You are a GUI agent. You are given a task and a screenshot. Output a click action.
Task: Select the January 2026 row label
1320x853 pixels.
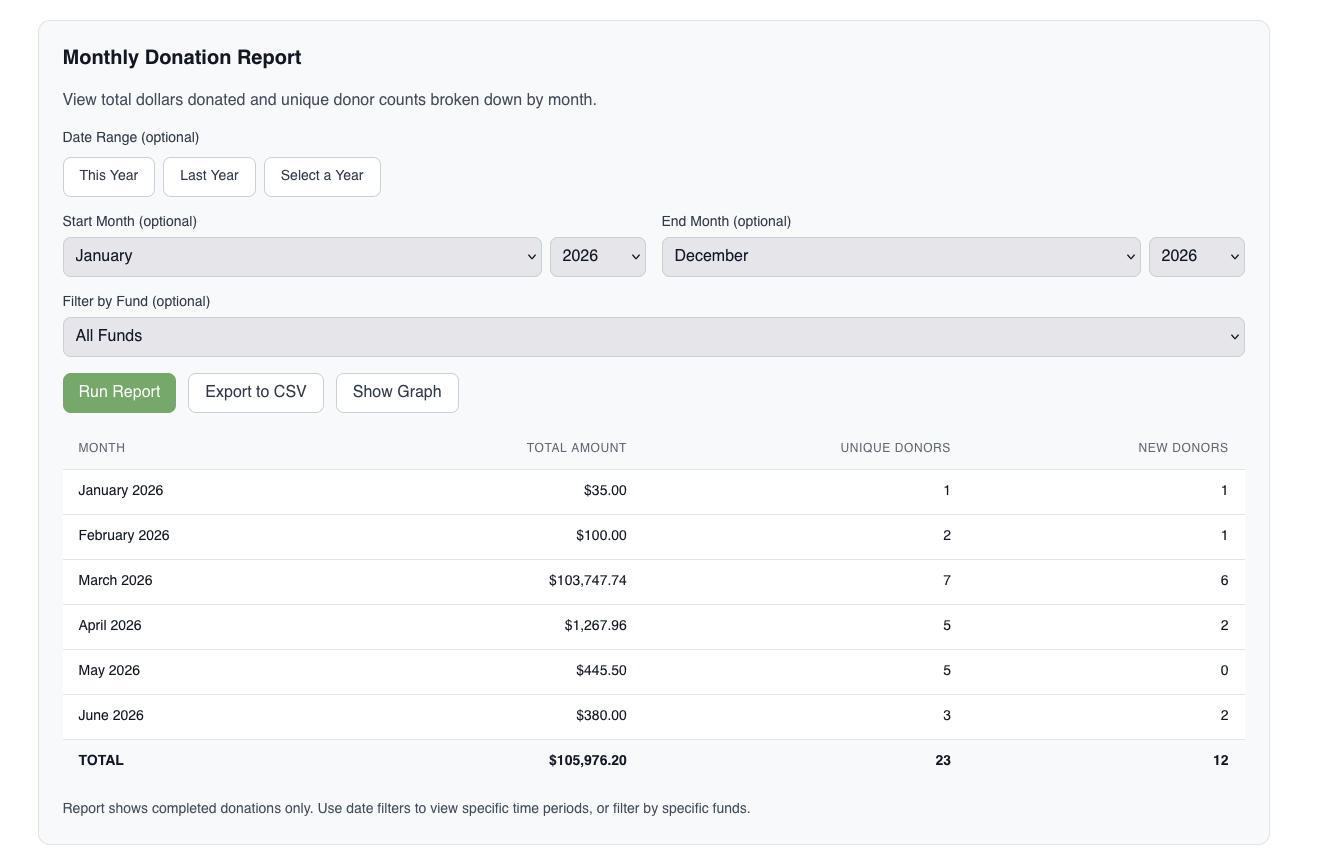(121, 491)
